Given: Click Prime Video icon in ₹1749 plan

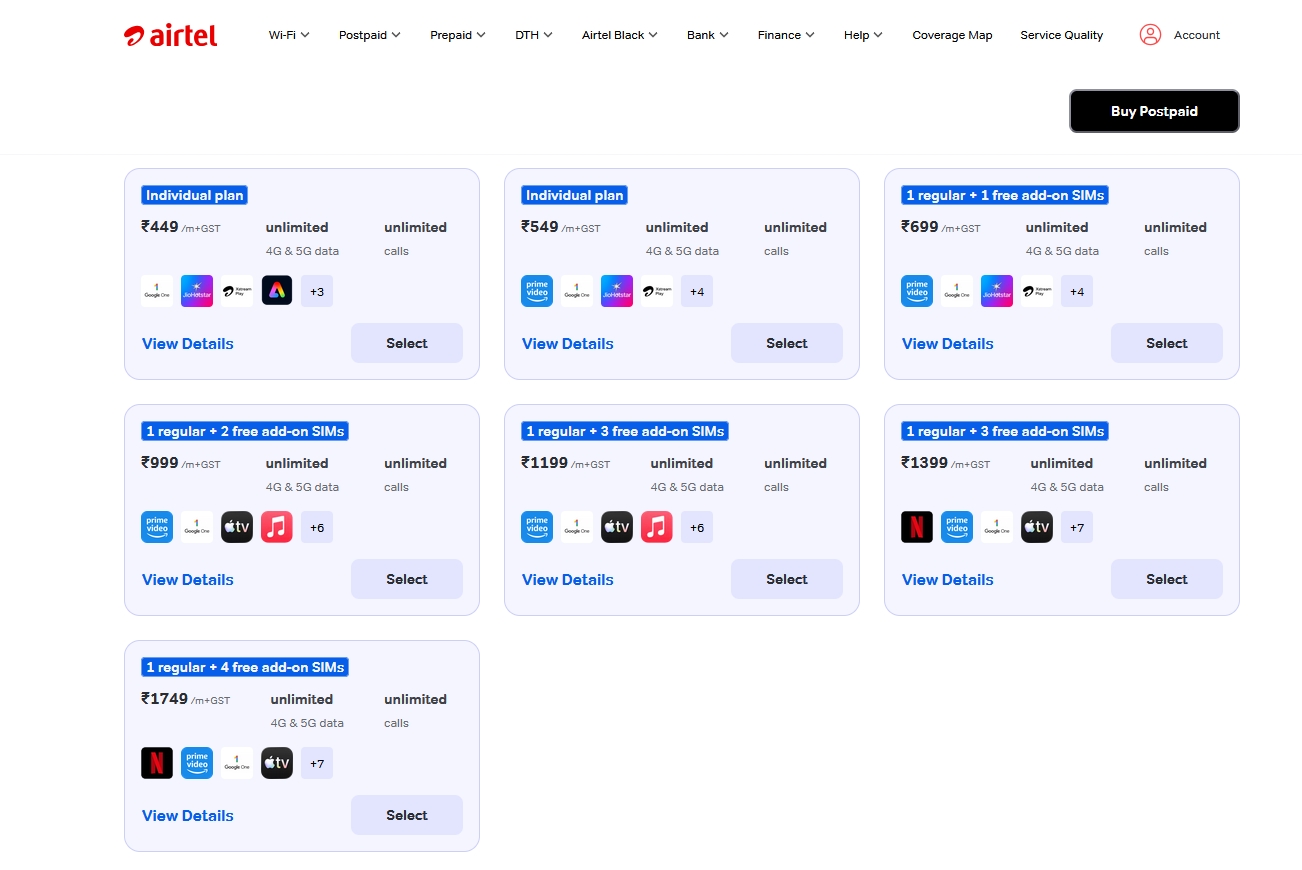Looking at the screenshot, I should (197, 763).
